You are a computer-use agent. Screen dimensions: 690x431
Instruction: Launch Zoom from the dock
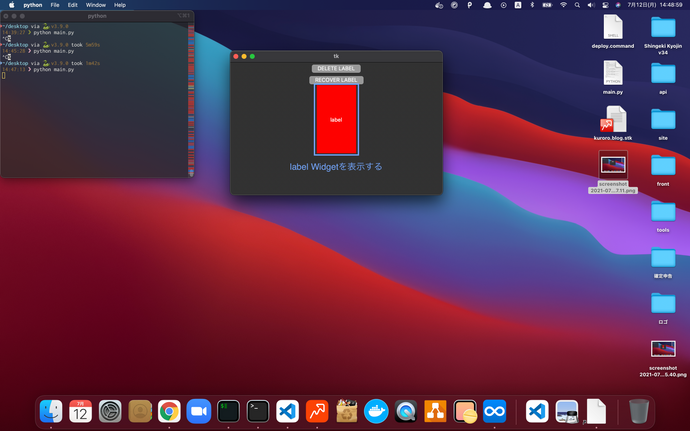pos(199,411)
